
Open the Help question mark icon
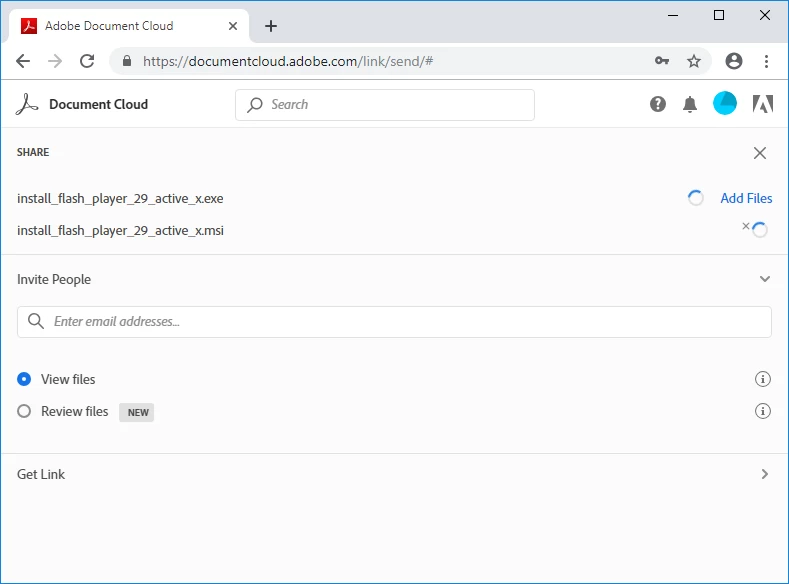click(x=658, y=104)
